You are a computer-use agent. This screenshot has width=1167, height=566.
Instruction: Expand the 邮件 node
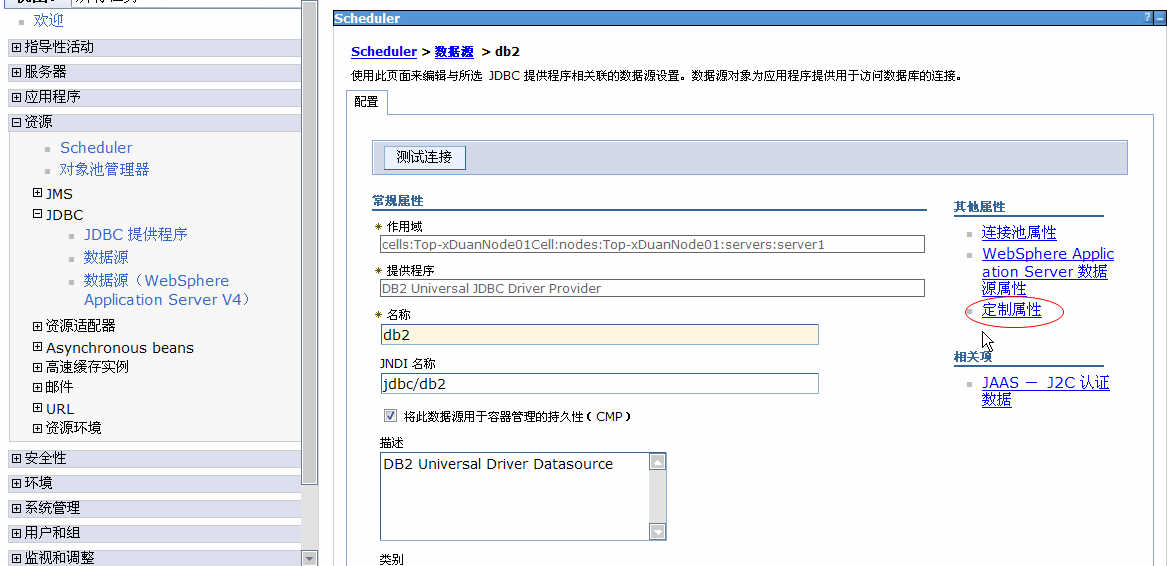[38, 387]
